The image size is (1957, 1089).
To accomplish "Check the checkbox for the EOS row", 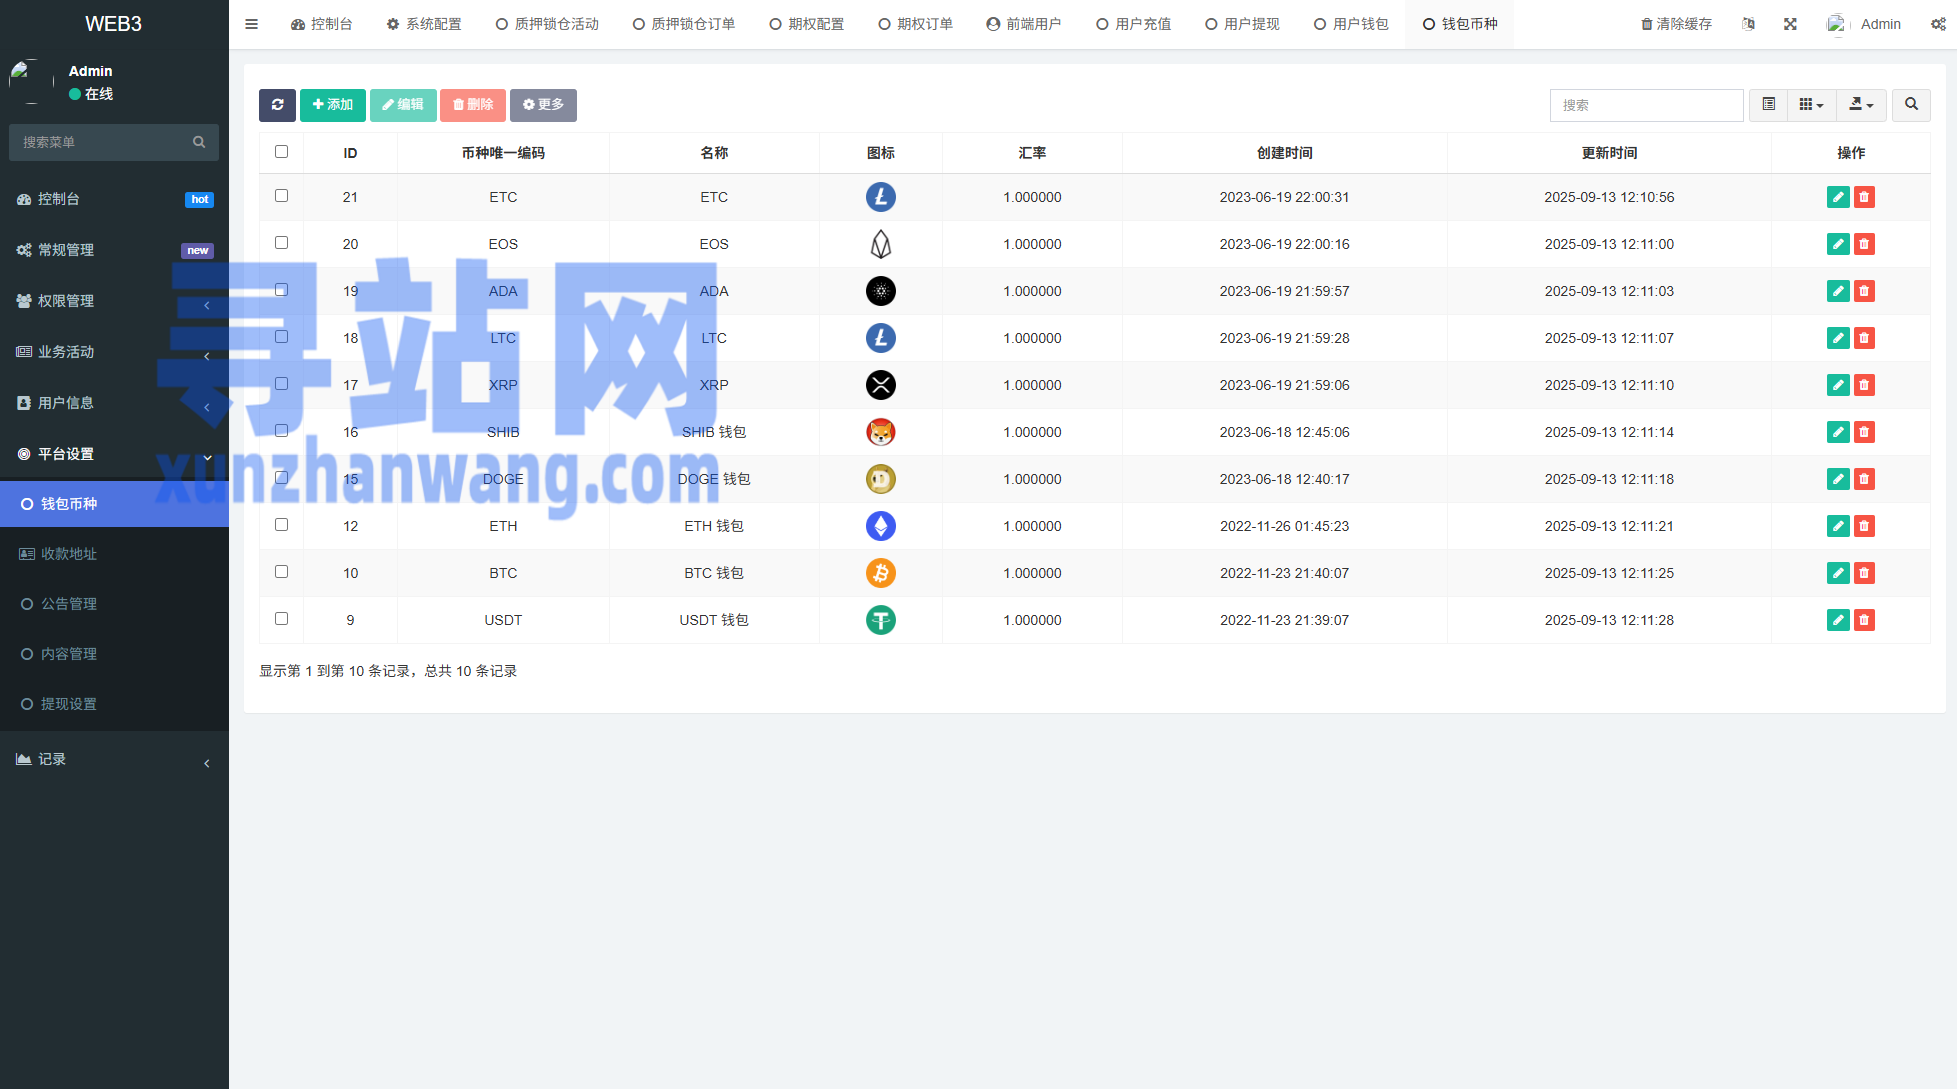I will point(281,243).
